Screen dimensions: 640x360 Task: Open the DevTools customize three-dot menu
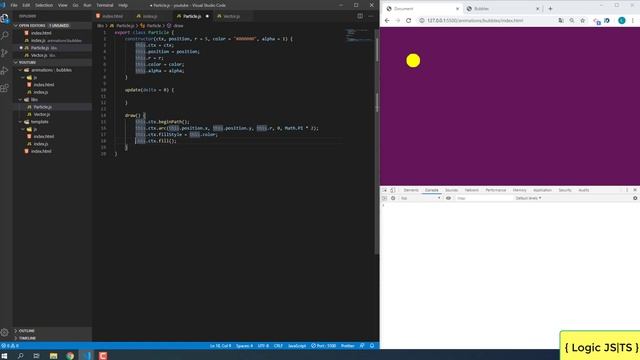(x=627, y=190)
